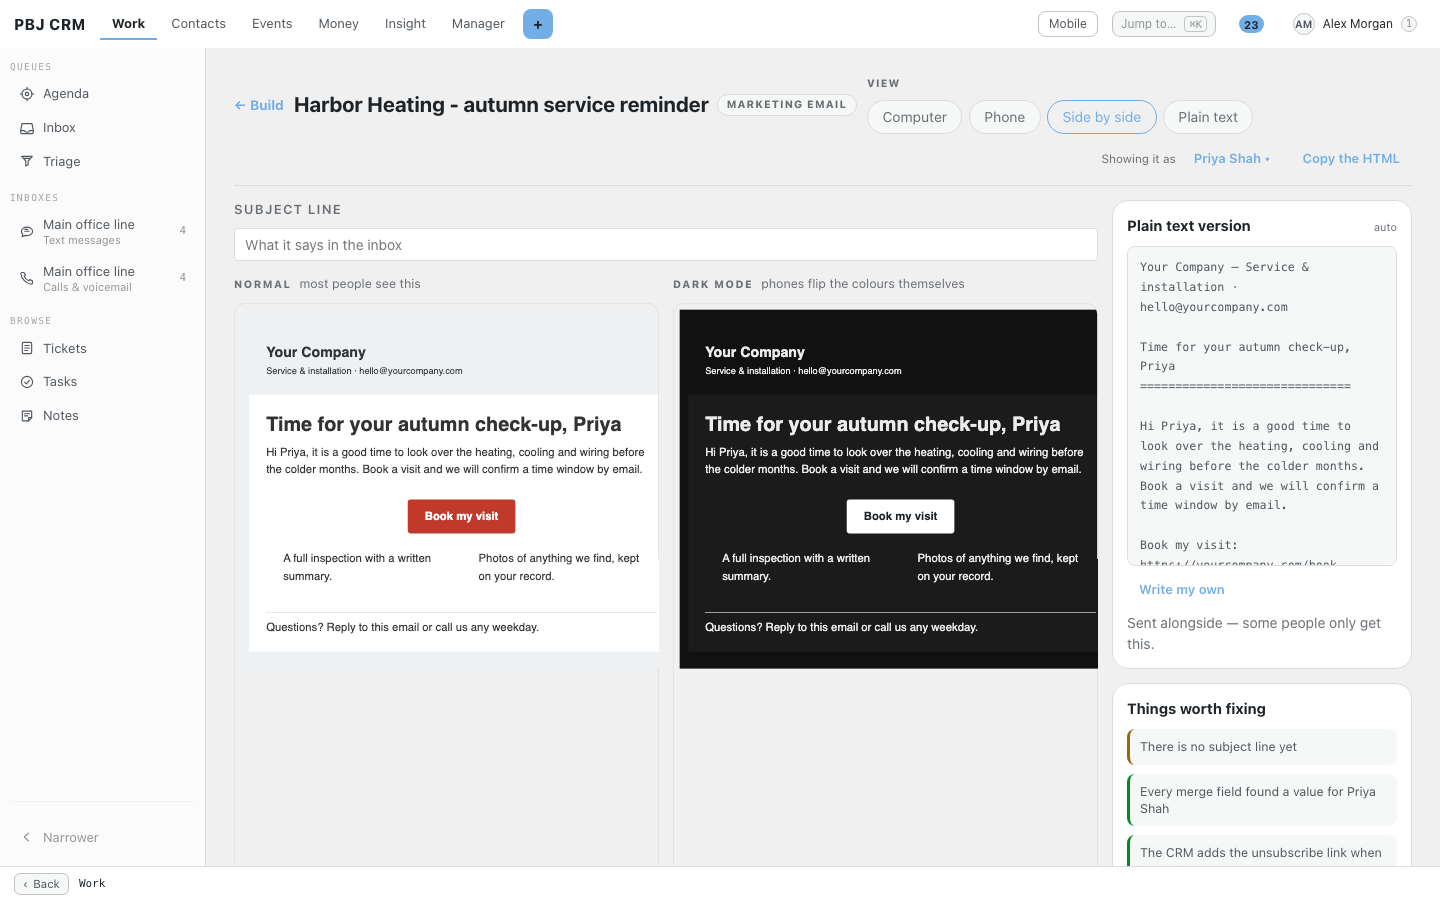Image resolution: width=1440 pixels, height=900 pixels.
Task: Select the Plain text view
Action: [1207, 117]
